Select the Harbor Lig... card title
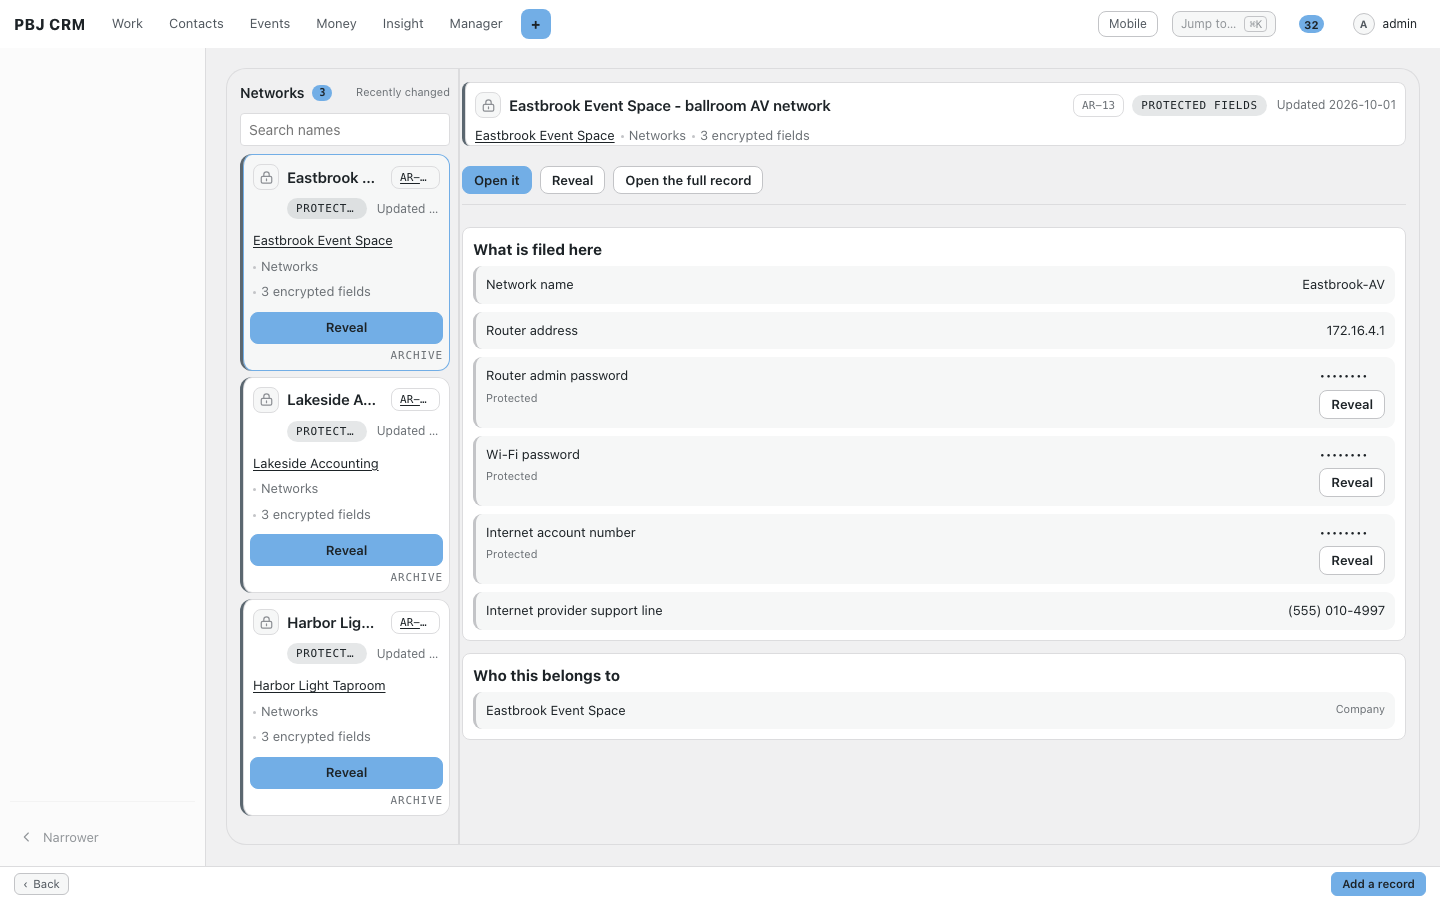This screenshot has width=1440, height=900. 331,623
